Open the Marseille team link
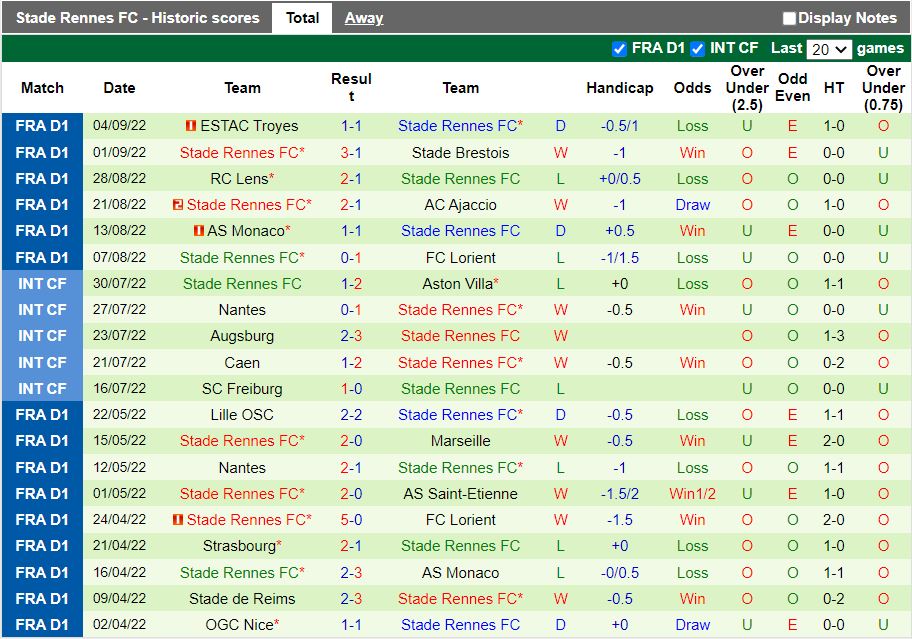The height and width of the screenshot is (639, 912). [x=460, y=440]
